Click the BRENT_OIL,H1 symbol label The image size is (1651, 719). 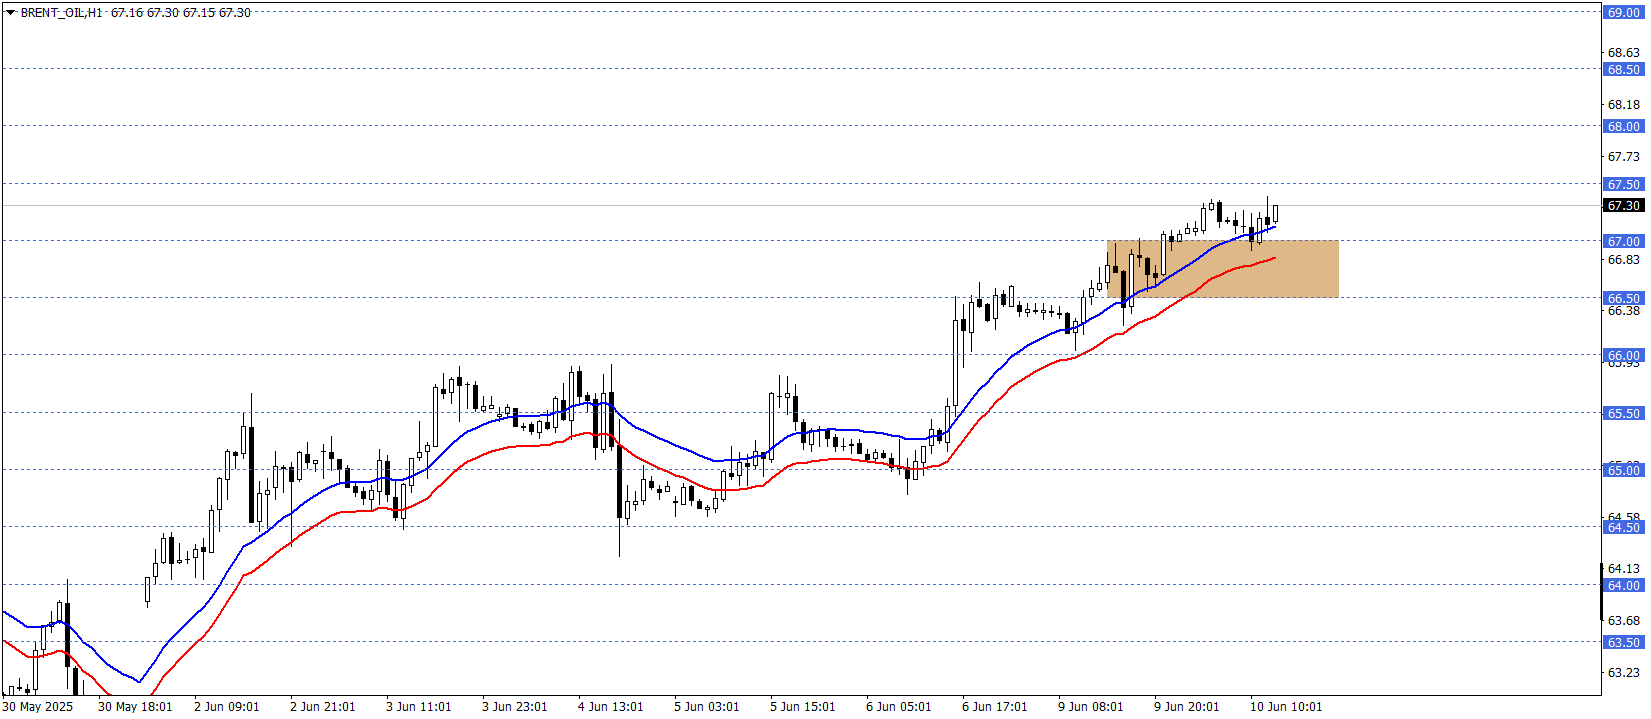(x=61, y=13)
